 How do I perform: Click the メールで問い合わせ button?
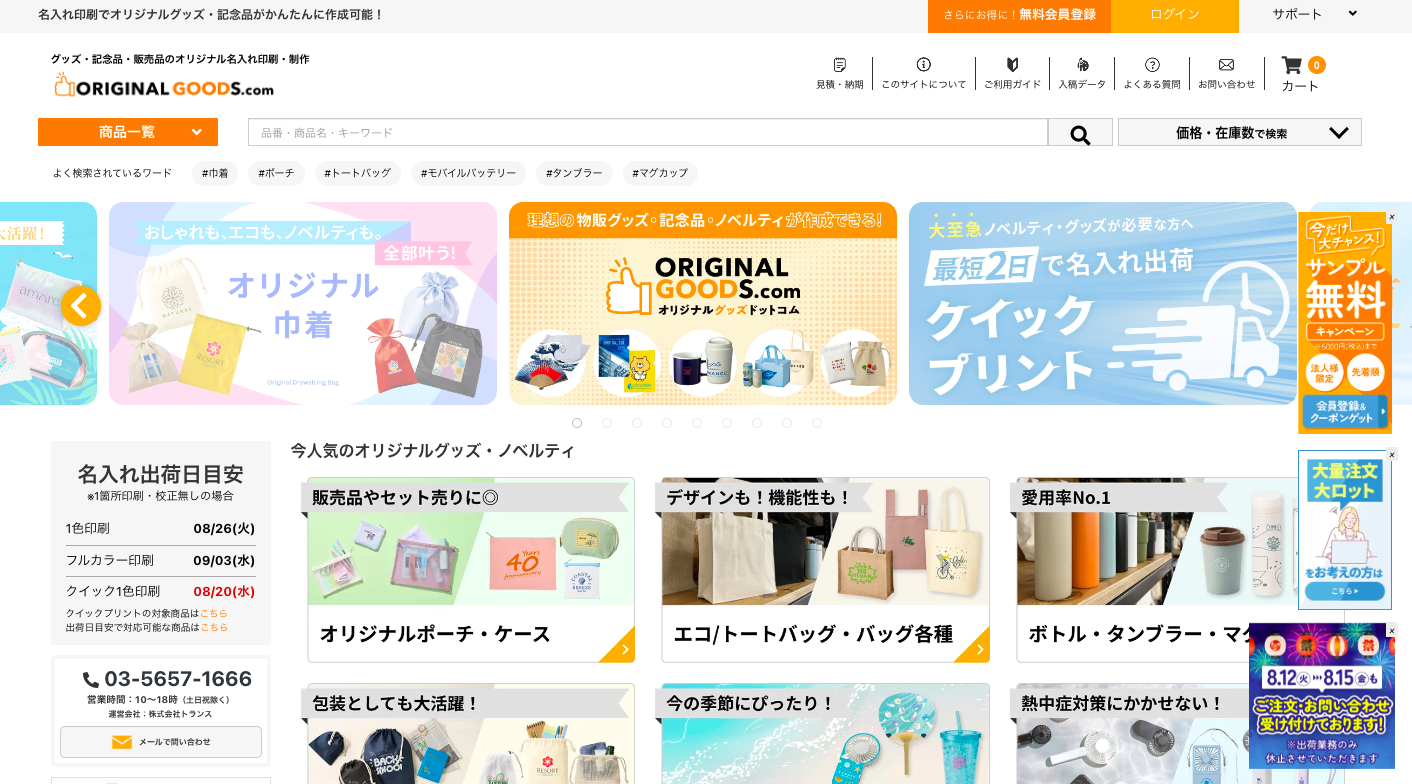(161, 742)
